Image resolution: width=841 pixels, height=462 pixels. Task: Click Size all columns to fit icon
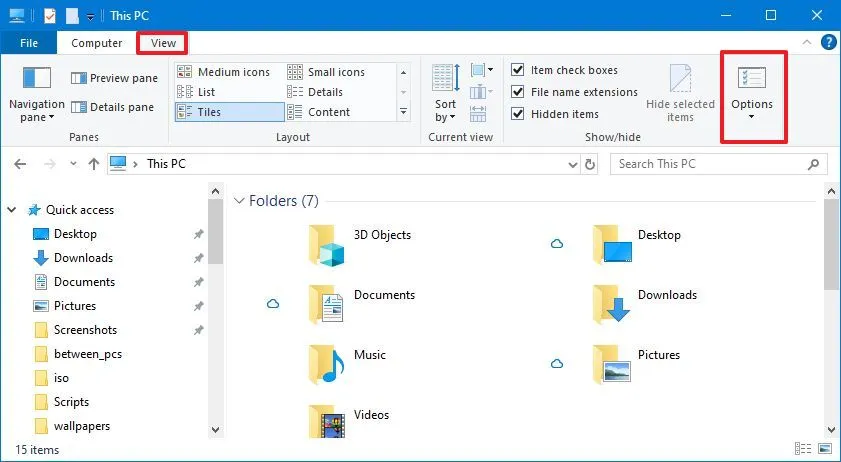coord(478,114)
